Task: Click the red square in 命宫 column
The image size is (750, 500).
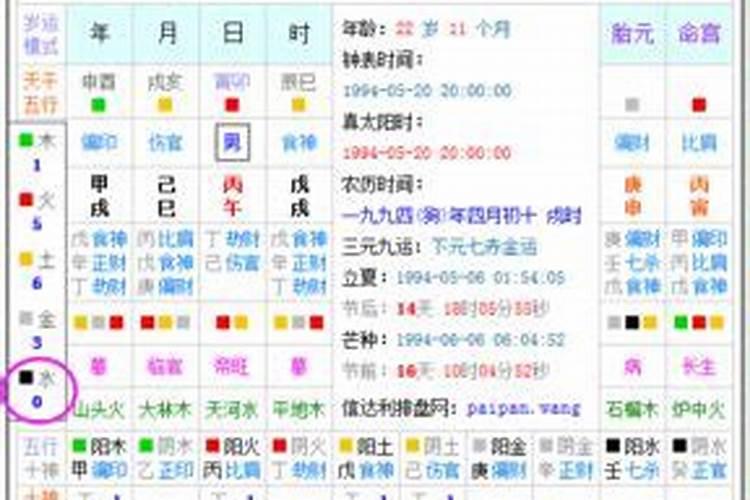Action: pyautogui.click(x=699, y=104)
